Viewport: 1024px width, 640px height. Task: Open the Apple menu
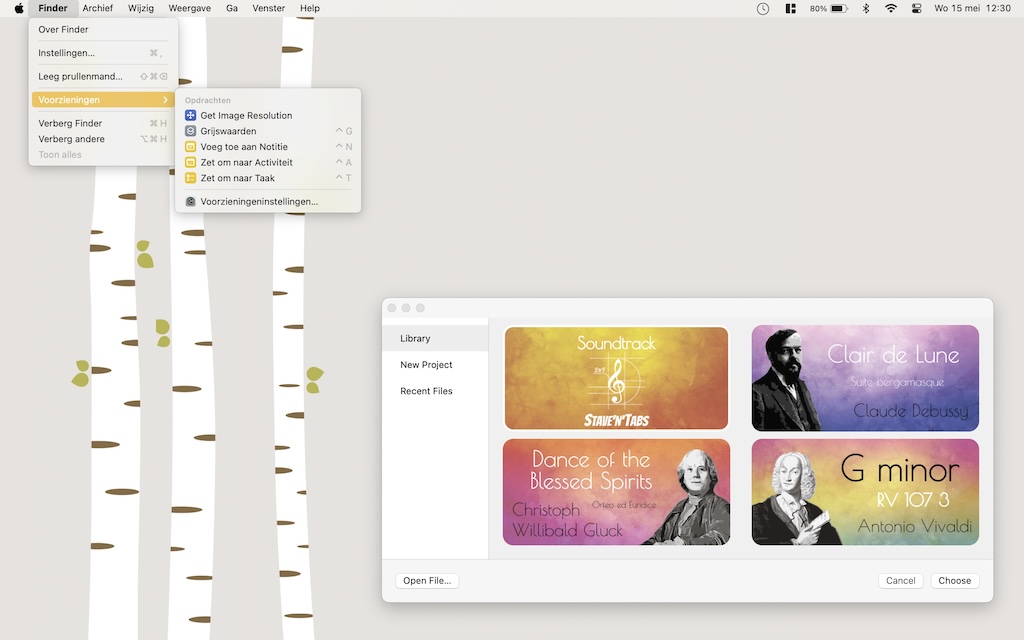[x=19, y=8]
